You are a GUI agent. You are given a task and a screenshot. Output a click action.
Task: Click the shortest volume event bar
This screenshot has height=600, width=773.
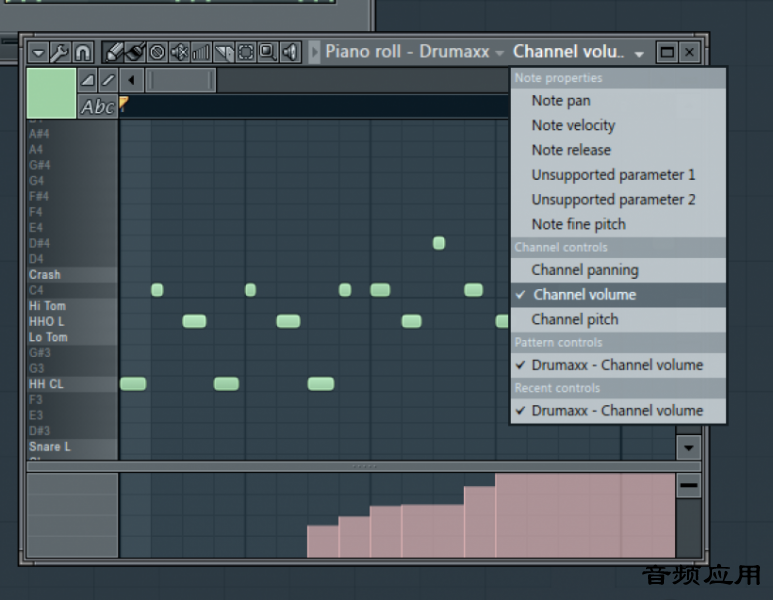[322, 541]
